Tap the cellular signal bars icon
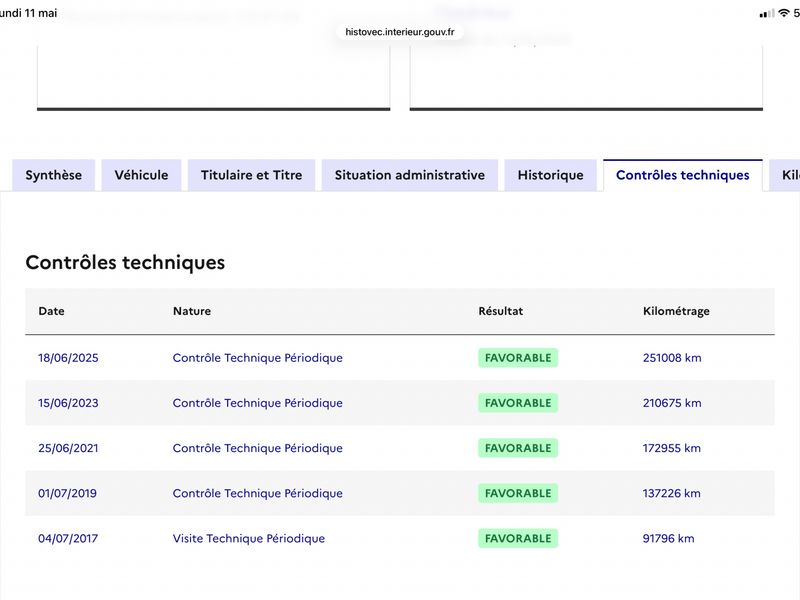This screenshot has width=800, height=600. coord(767,14)
